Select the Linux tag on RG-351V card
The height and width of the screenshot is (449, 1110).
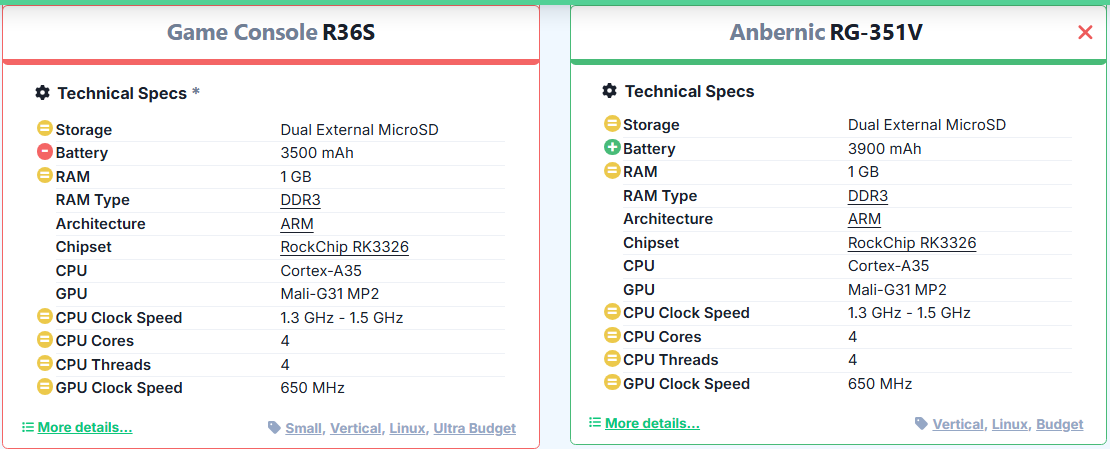point(1009,424)
